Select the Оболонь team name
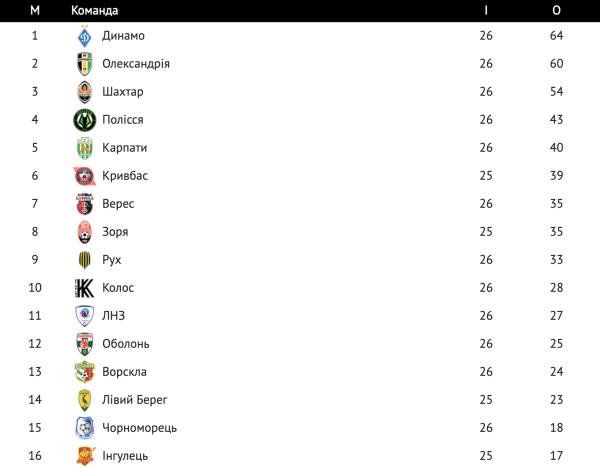 (126, 344)
